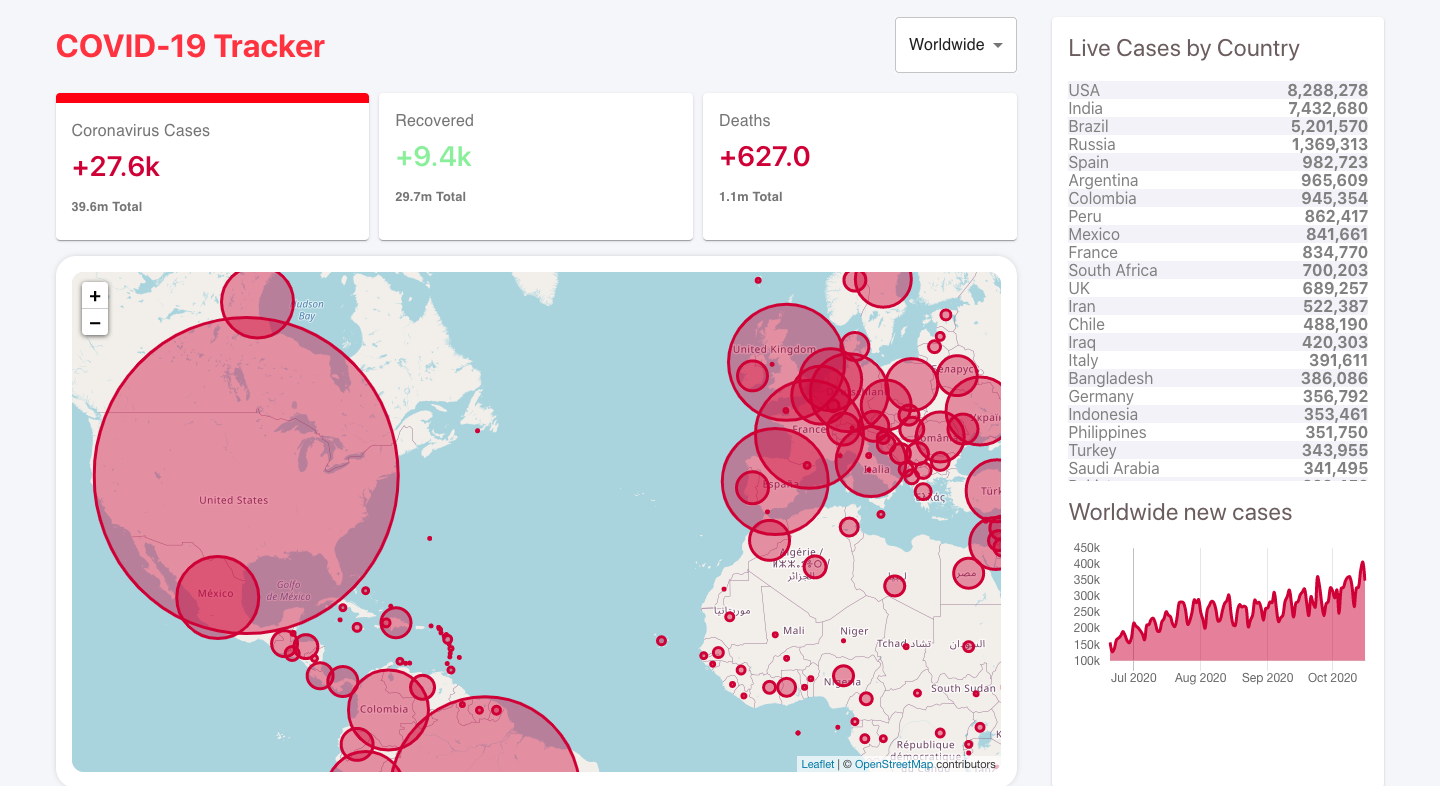Click the United States case circle

(246, 475)
